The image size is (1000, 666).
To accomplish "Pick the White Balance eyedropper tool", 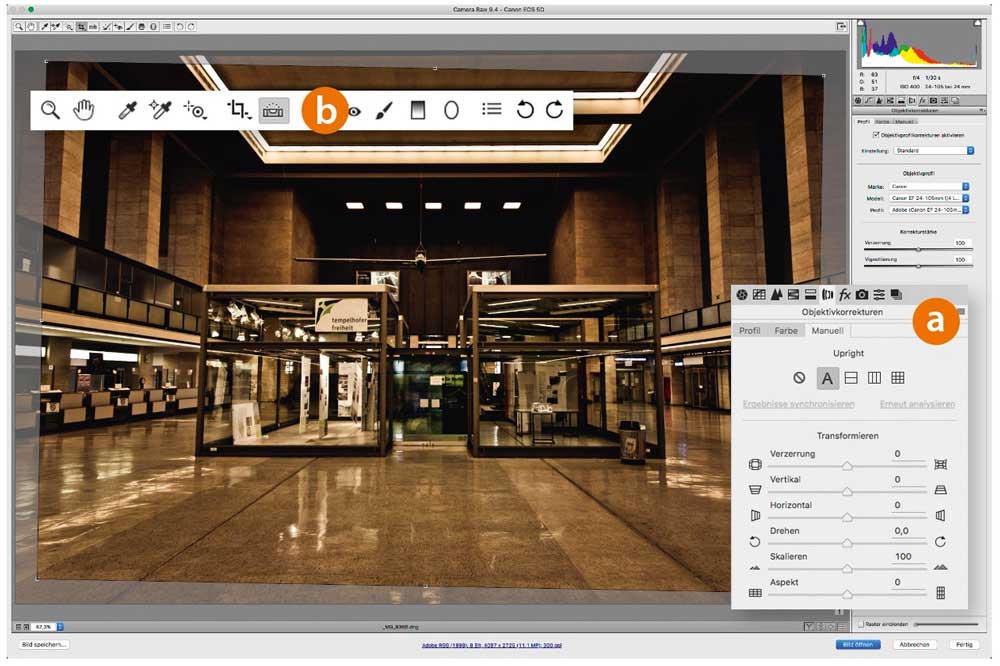I will (x=127, y=110).
